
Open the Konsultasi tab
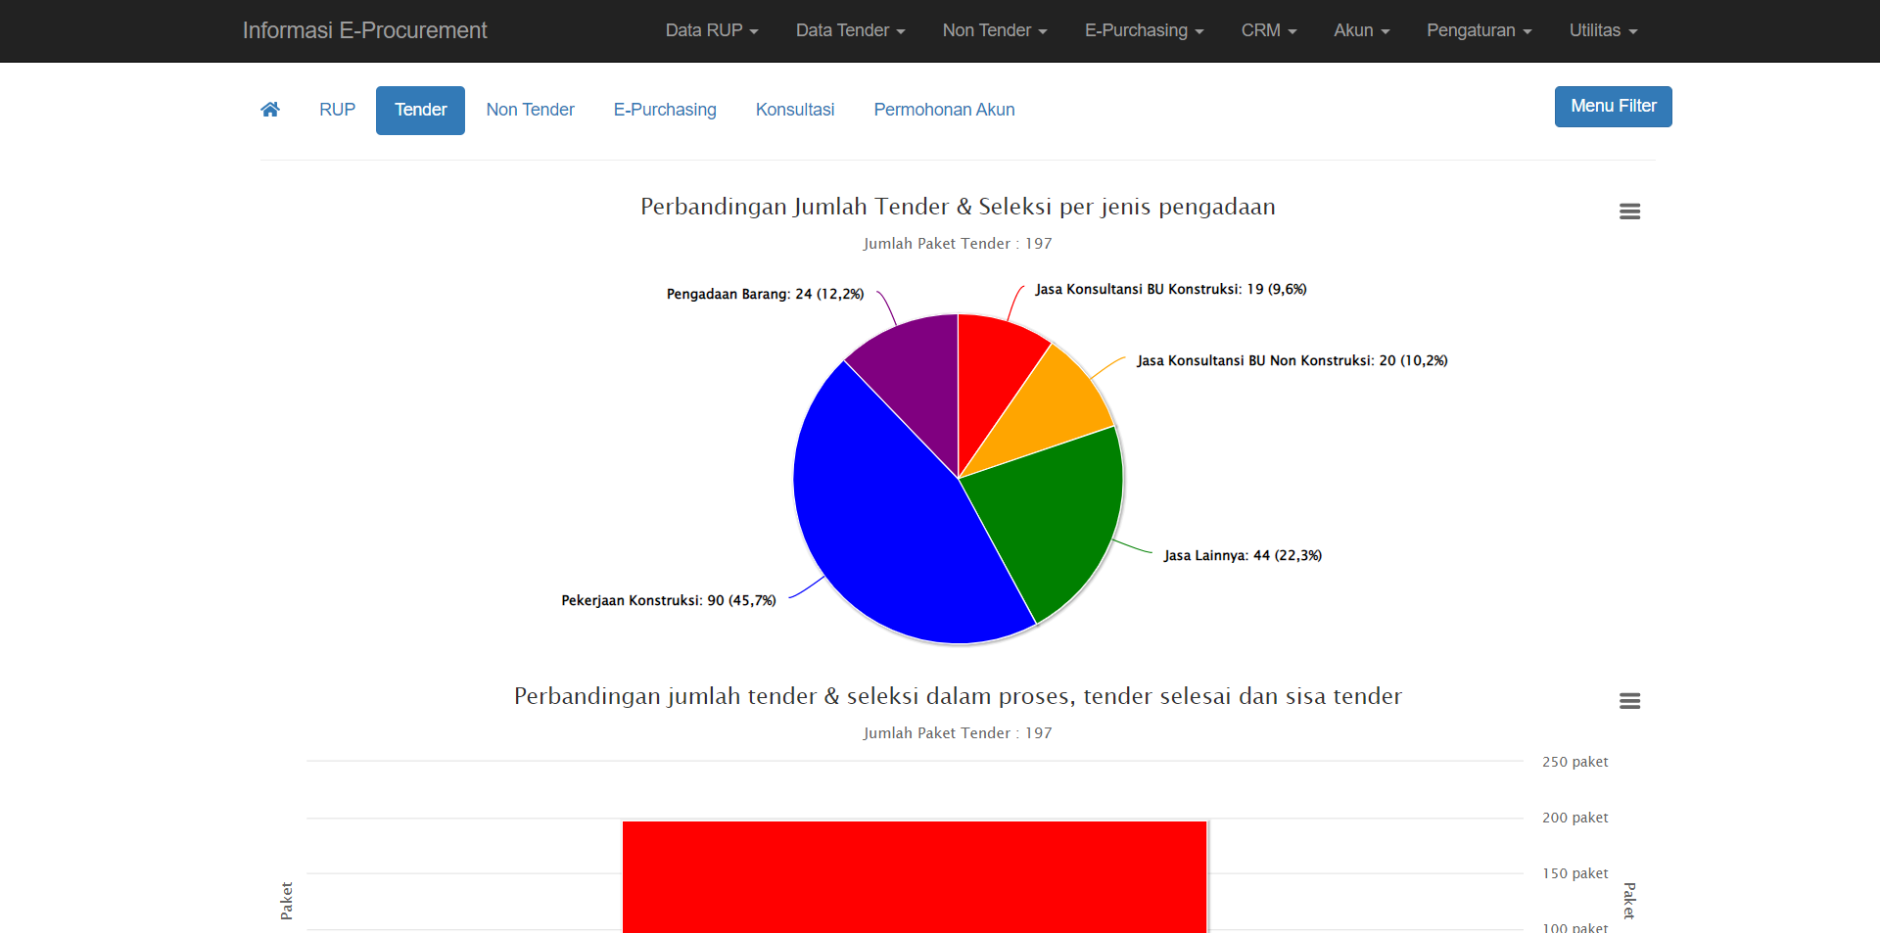pos(795,109)
